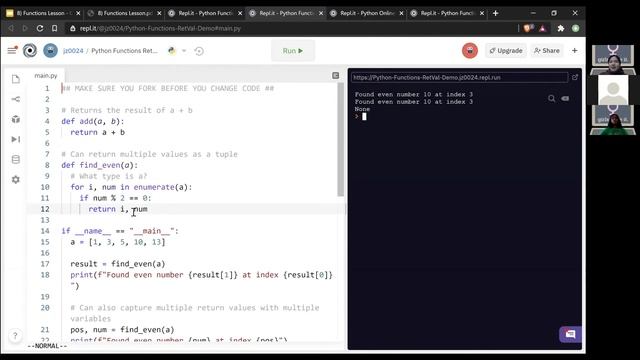Viewport: 640px width, 360px height.
Task: Open the Files sidebar panel
Action: click(16, 79)
